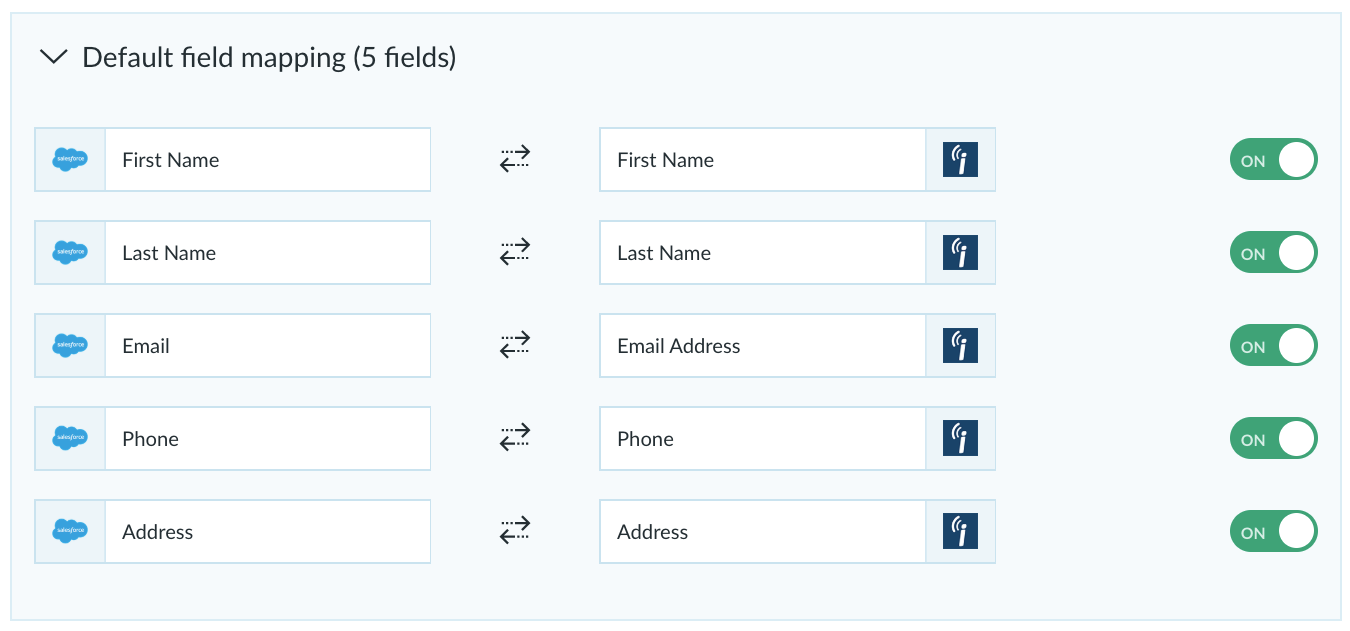Click the Salesforce icon beside Email
This screenshot has width=1350, height=631.
point(70,346)
